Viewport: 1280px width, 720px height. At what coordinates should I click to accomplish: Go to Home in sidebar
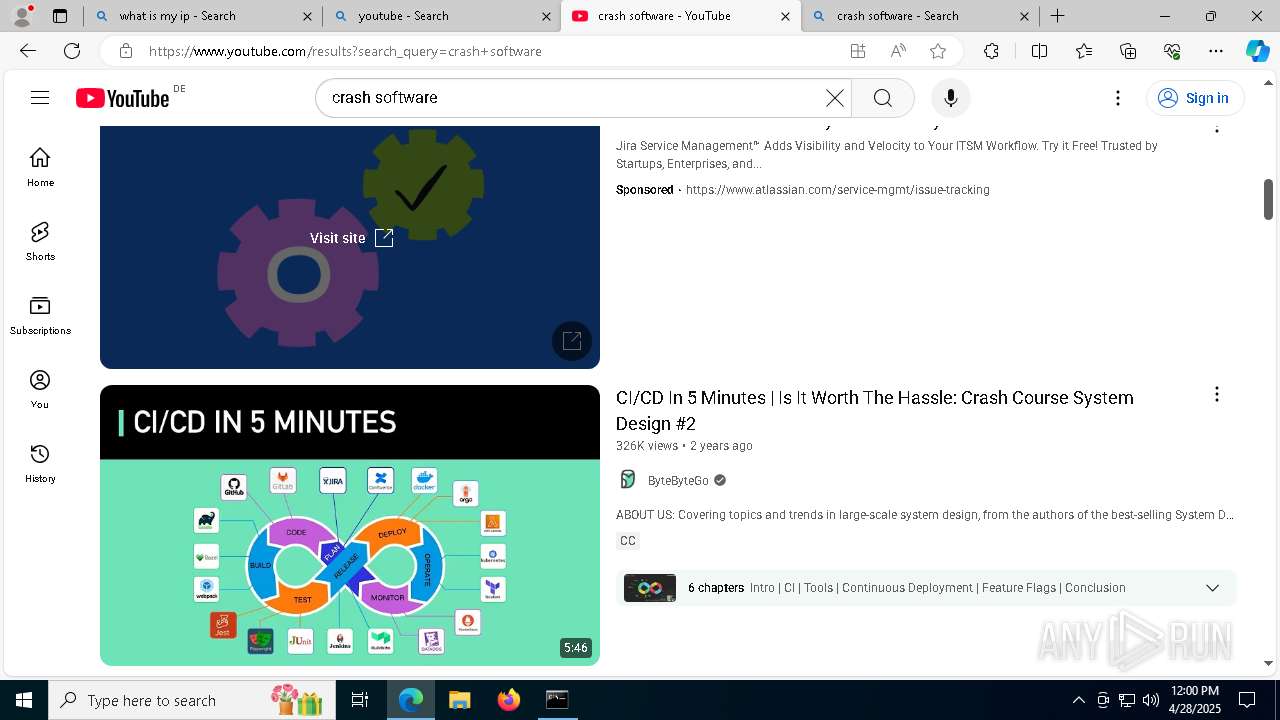40,168
